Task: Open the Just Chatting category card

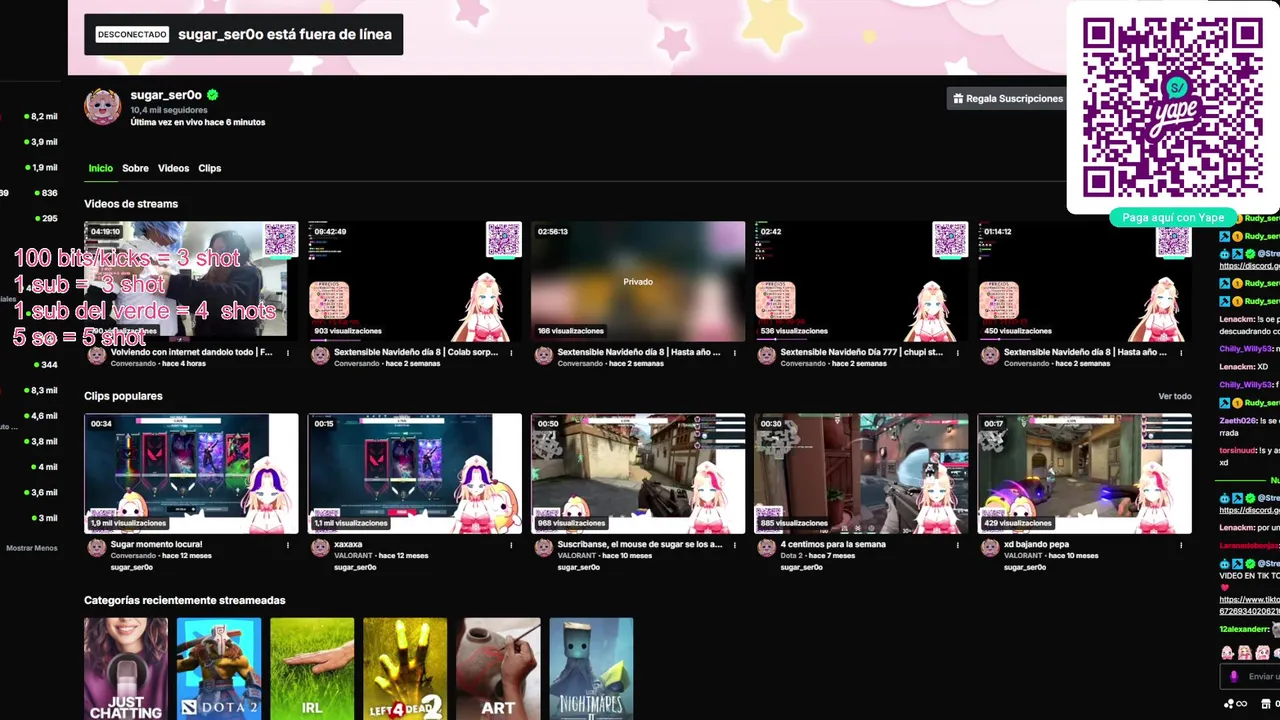Action: point(126,668)
